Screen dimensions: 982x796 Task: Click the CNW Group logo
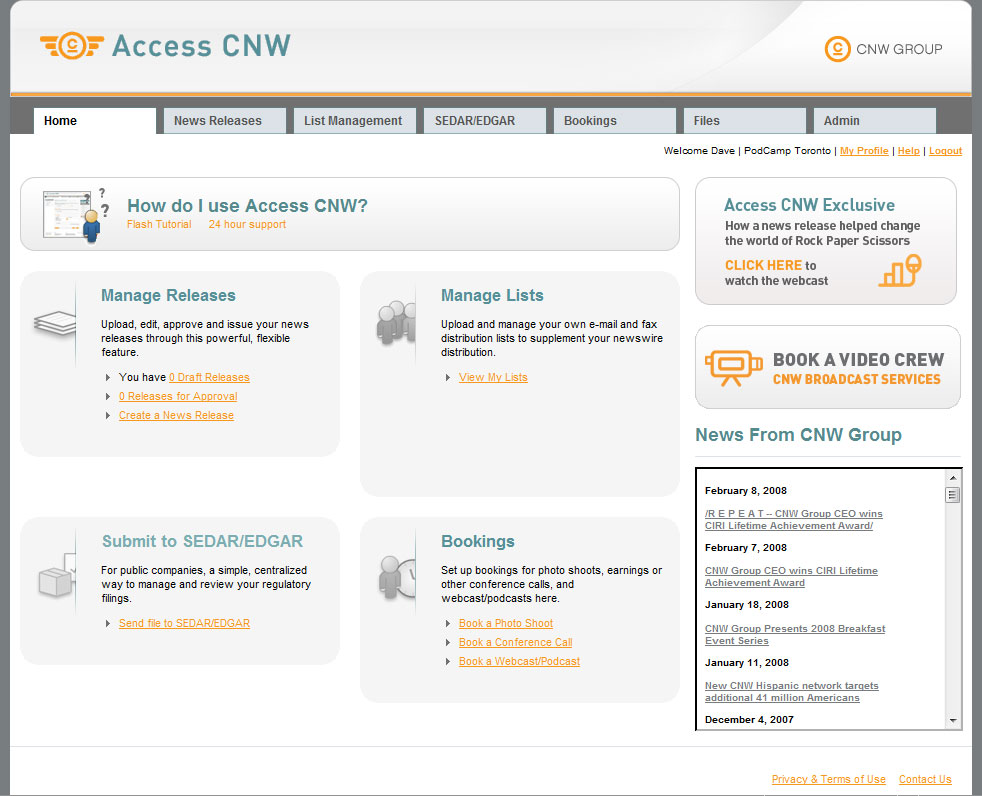(x=883, y=49)
